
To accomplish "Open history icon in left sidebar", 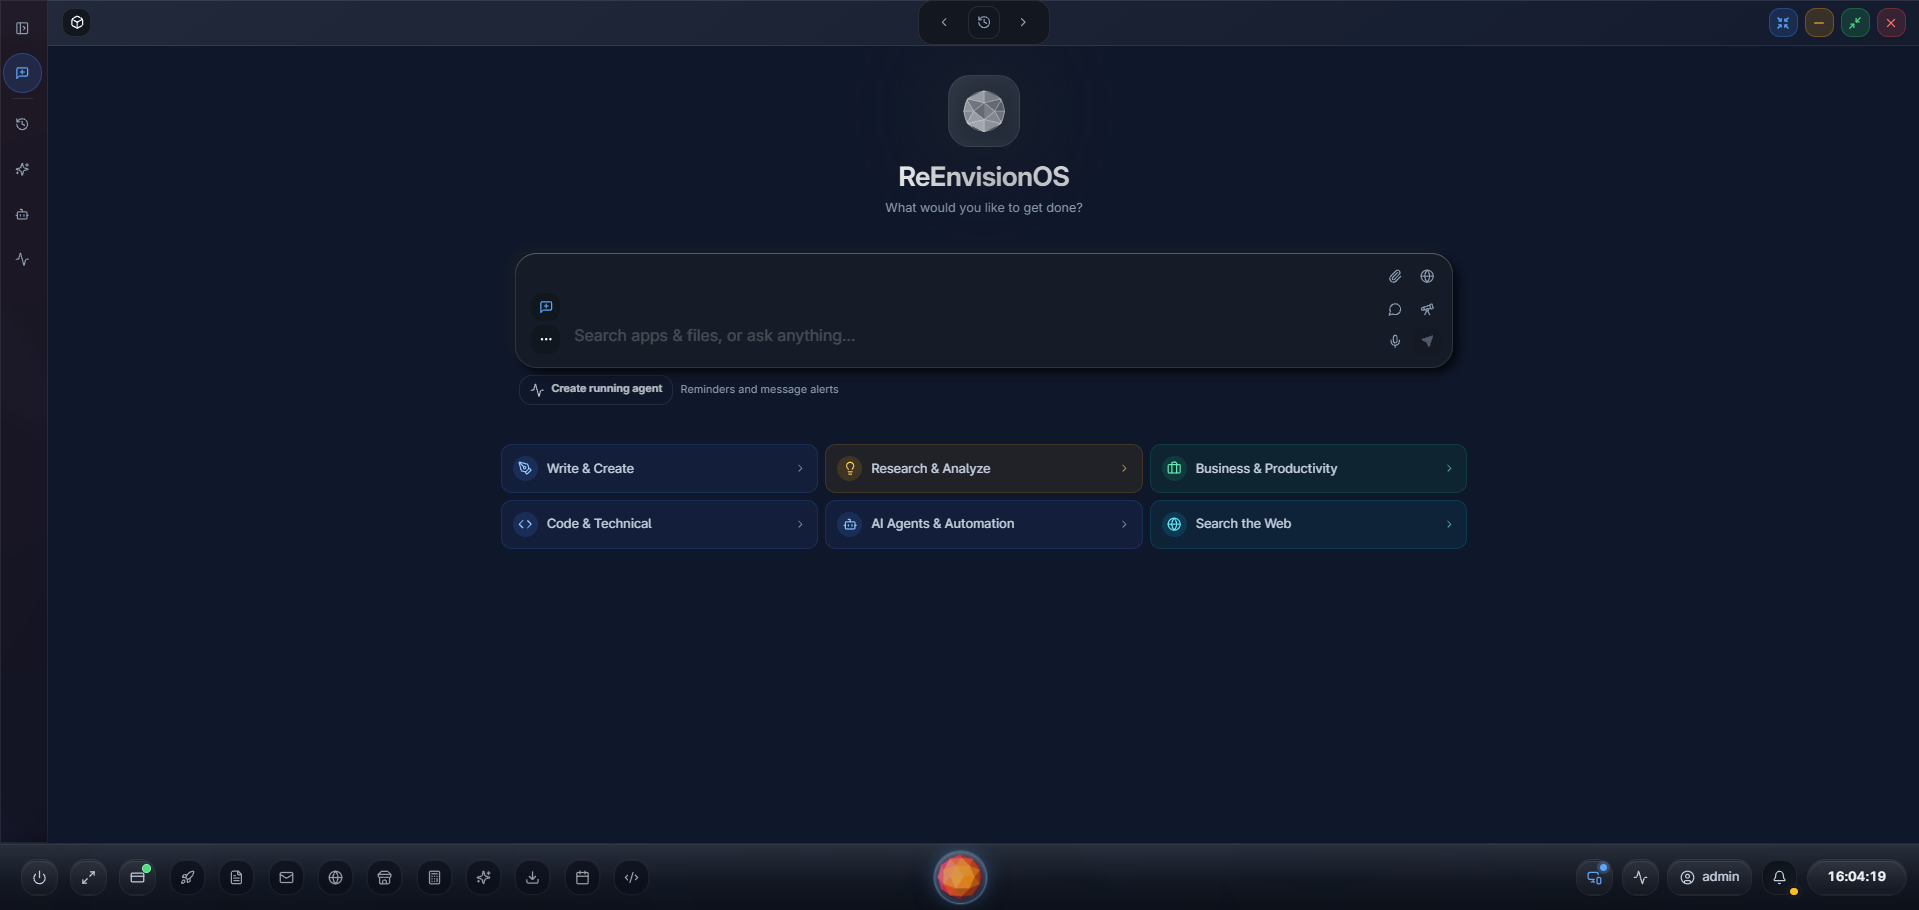I will [x=22, y=124].
